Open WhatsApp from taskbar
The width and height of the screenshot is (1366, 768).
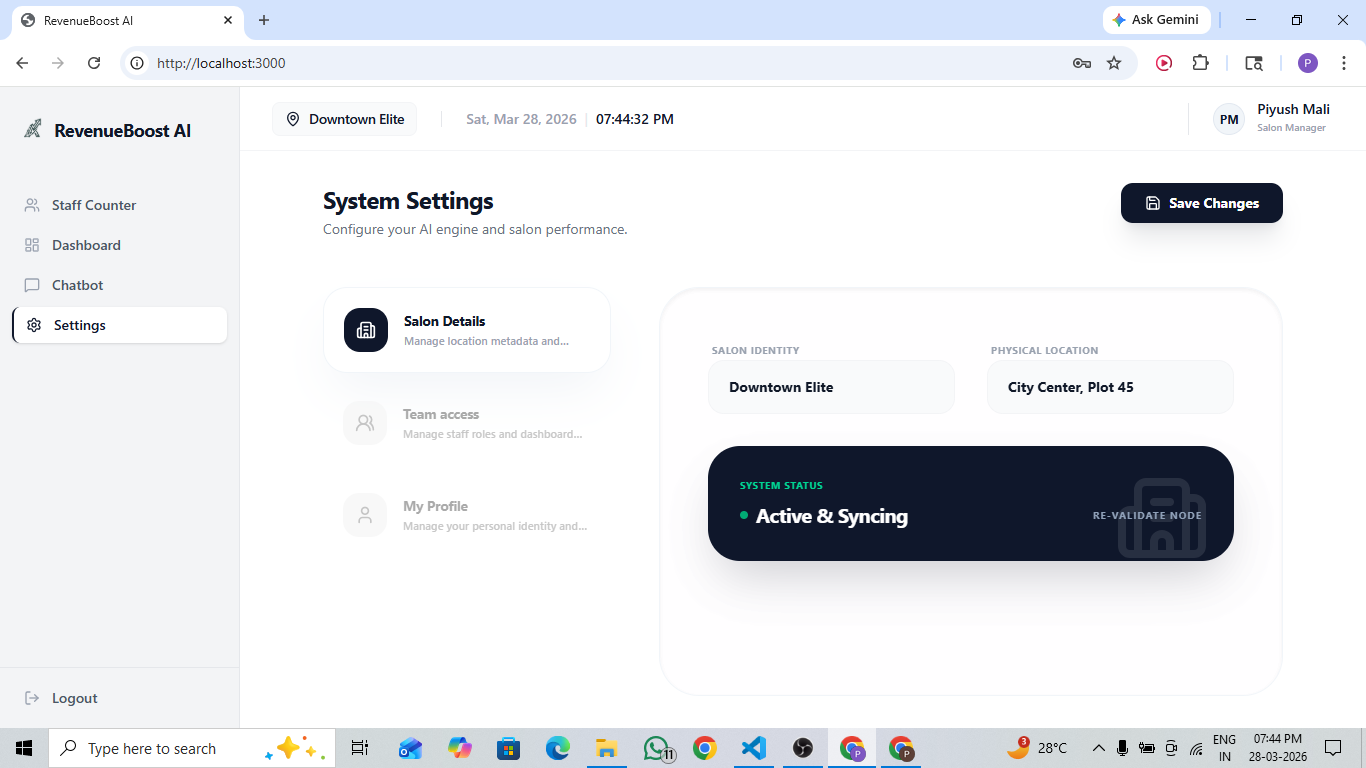pyautogui.click(x=656, y=748)
